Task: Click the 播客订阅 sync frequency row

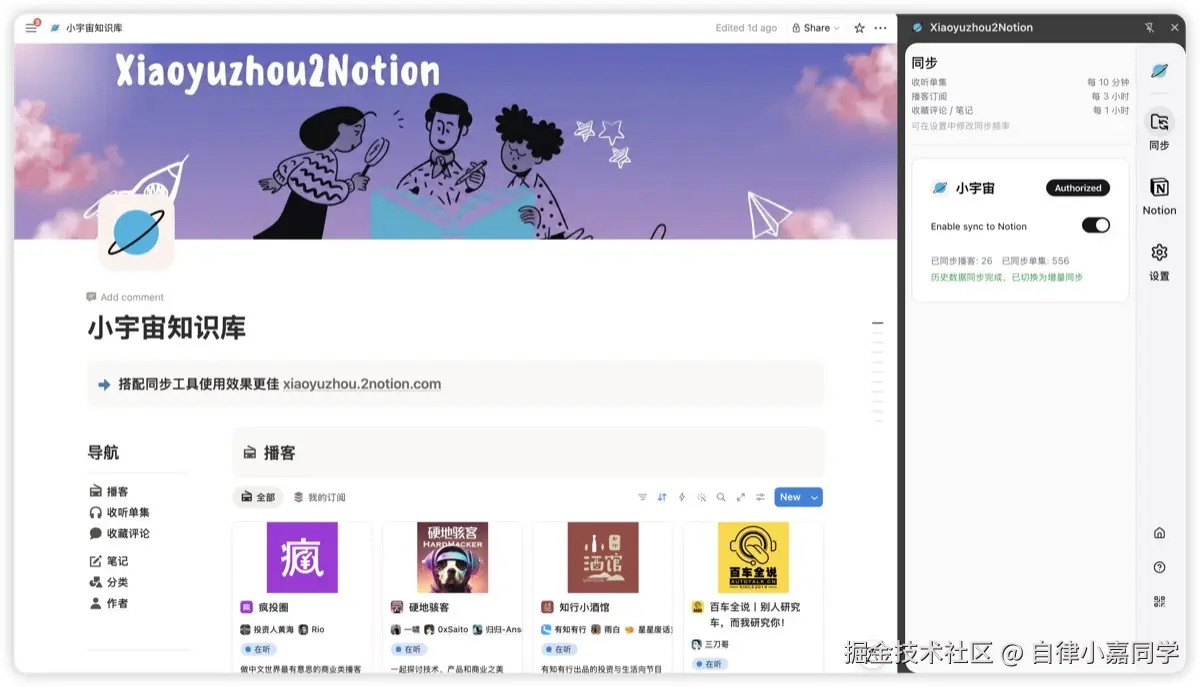Action: click(x=1020, y=96)
